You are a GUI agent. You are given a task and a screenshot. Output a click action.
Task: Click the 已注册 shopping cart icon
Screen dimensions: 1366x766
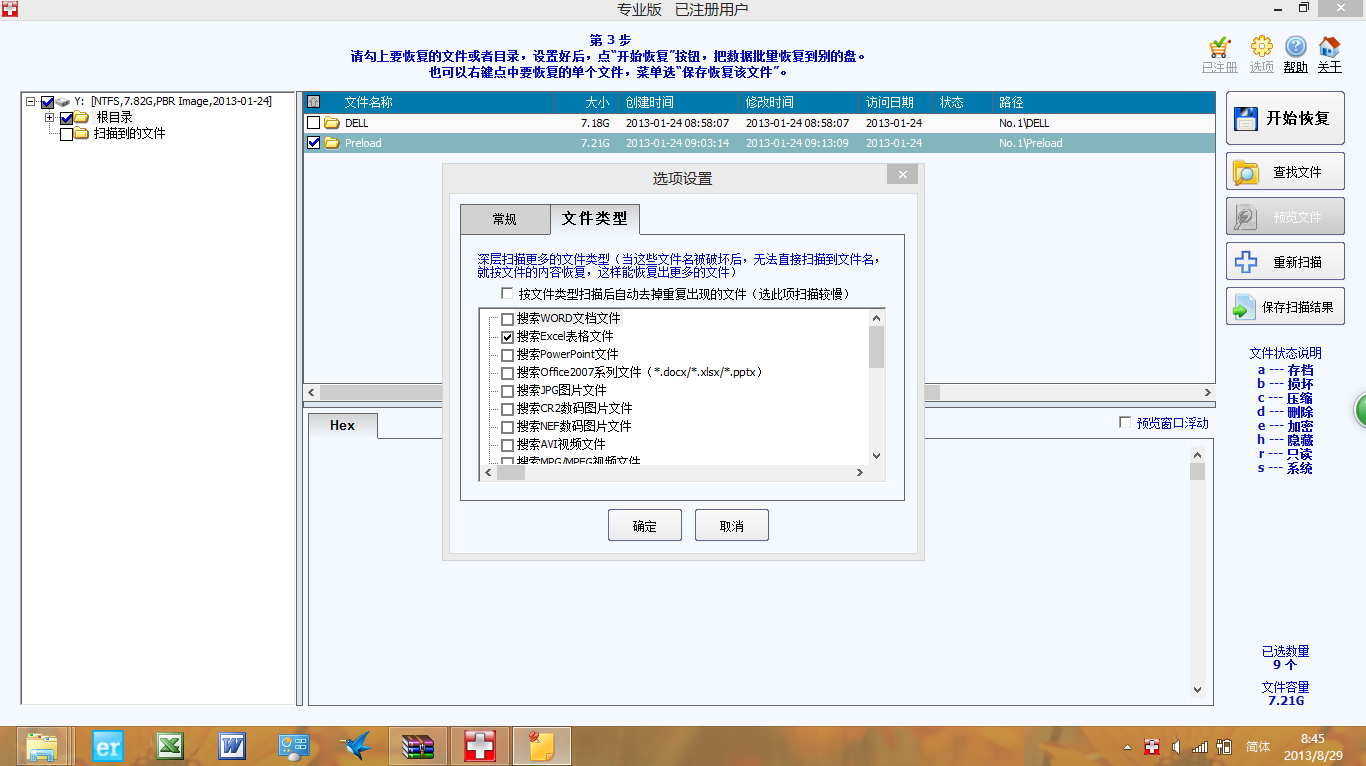[1219, 48]
